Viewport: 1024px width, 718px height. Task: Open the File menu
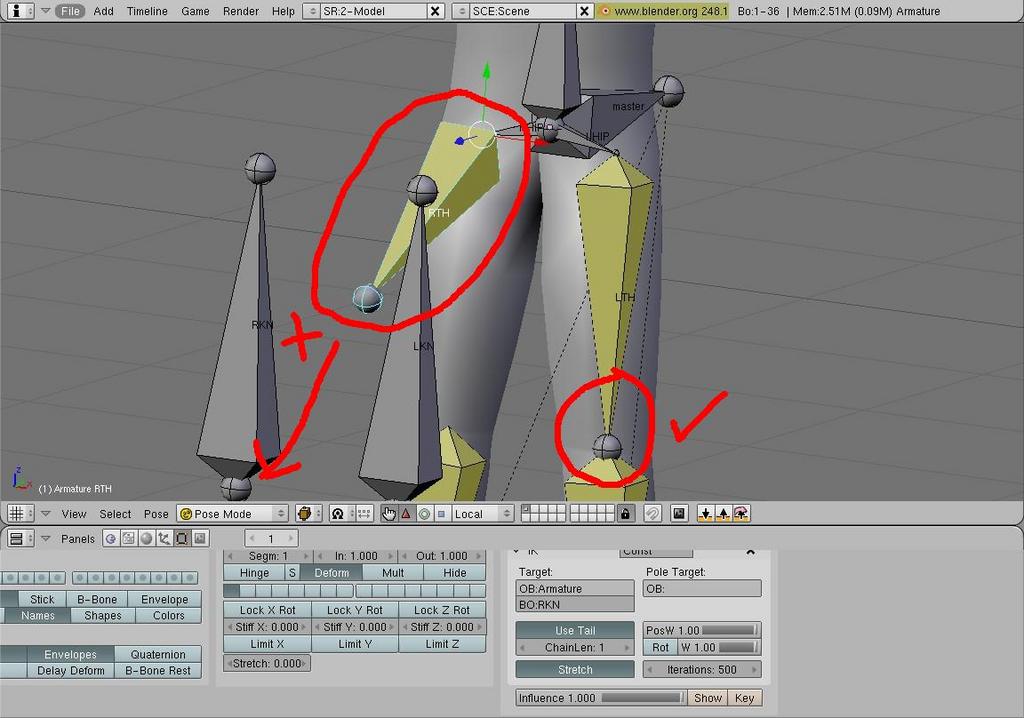click(x=70, y=11)
